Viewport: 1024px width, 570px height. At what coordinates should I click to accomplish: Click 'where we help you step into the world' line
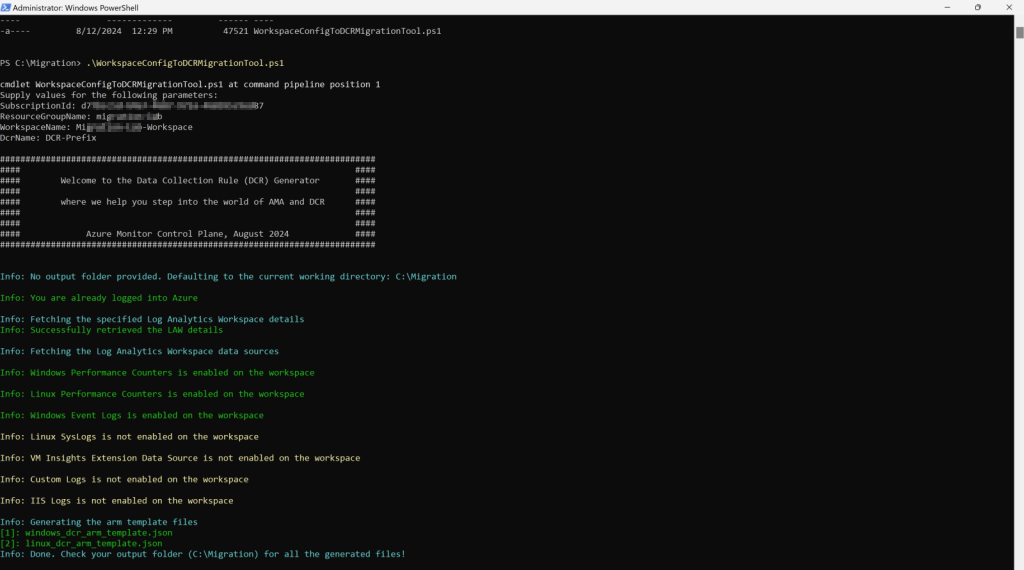pyautogui.click(x=193, y=202)
